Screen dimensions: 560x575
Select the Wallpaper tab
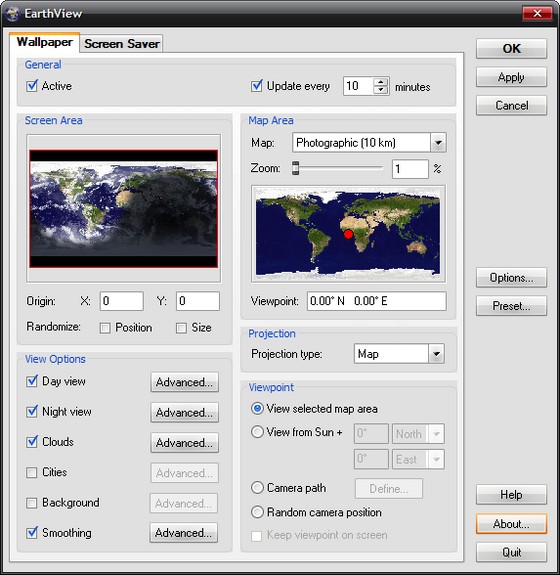[44, 42]
